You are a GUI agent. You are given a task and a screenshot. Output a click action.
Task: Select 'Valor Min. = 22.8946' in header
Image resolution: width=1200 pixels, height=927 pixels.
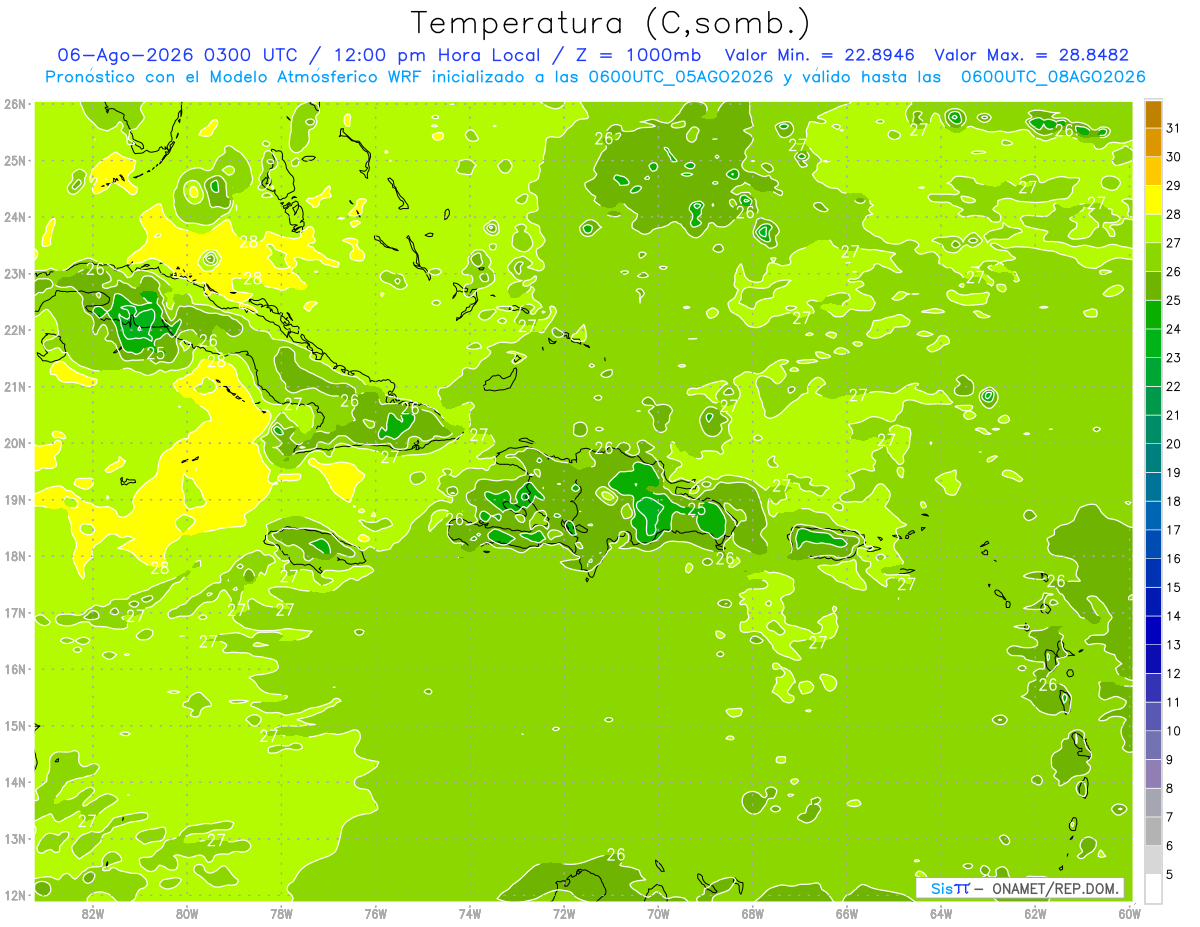(x=819, y=55)
